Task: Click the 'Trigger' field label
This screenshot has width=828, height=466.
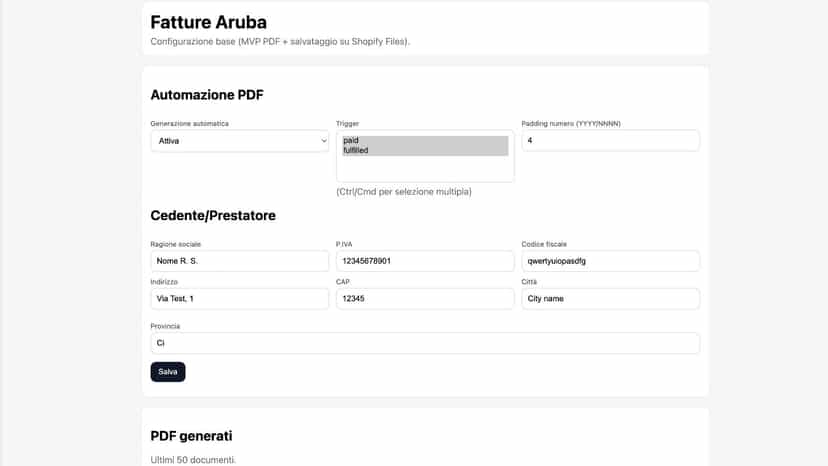Action: [x=347, y=124]
